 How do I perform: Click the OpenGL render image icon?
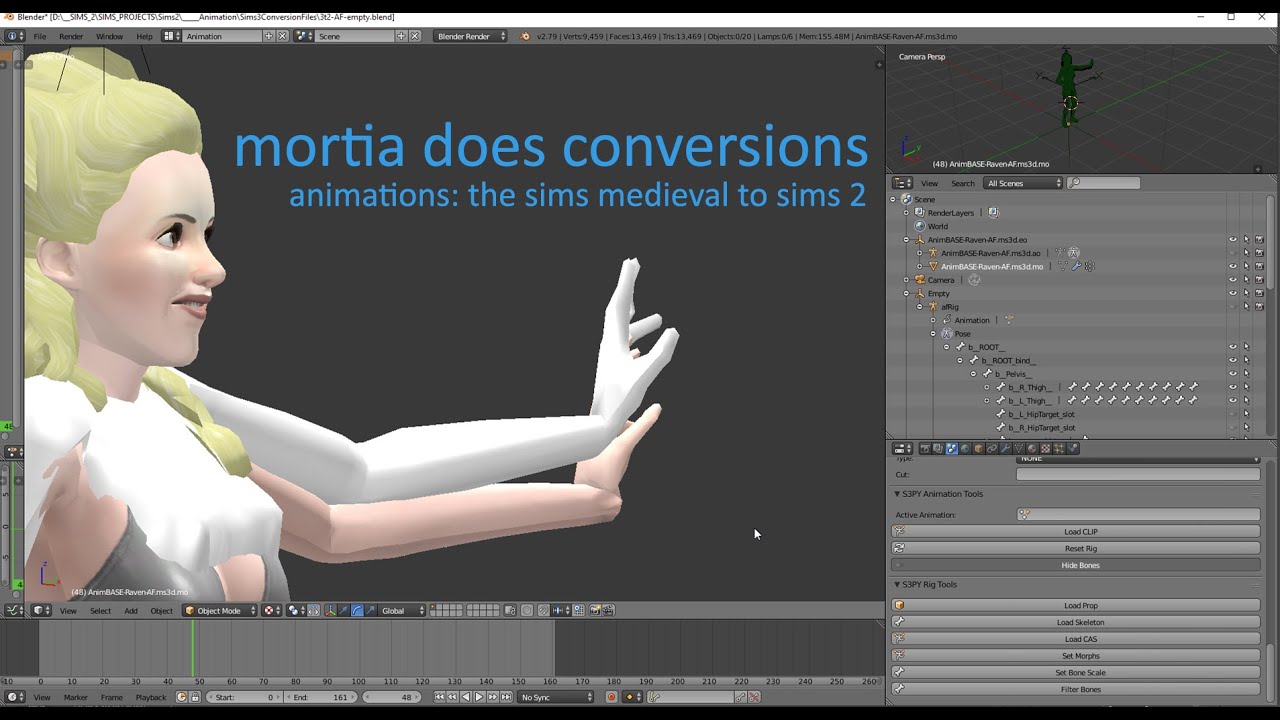(595, 610)
